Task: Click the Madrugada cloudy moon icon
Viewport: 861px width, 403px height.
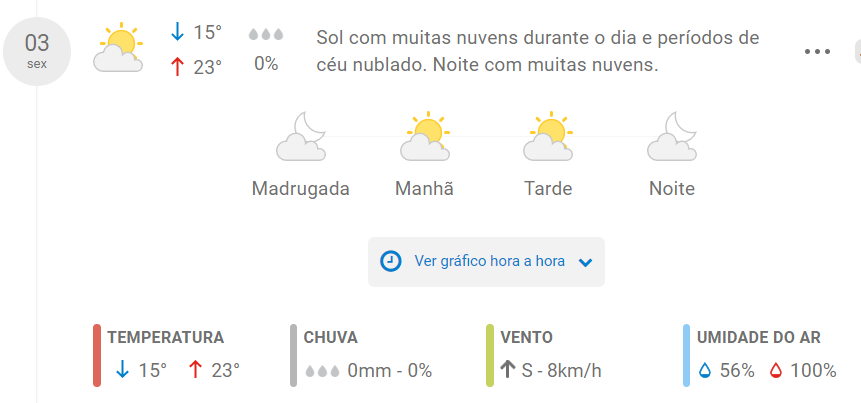Action: (x=301, y=136)
